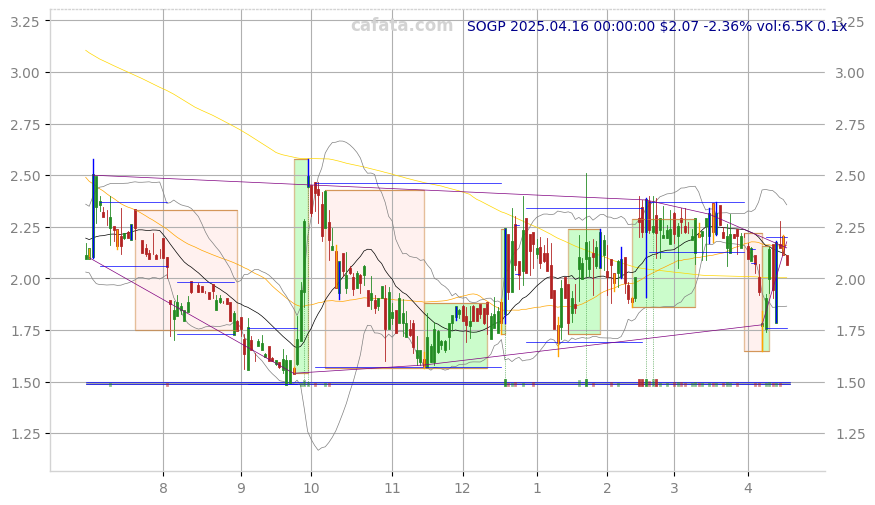Click the 2.00 label on right price axis
The image size is (875, 505).
(850, 280)
